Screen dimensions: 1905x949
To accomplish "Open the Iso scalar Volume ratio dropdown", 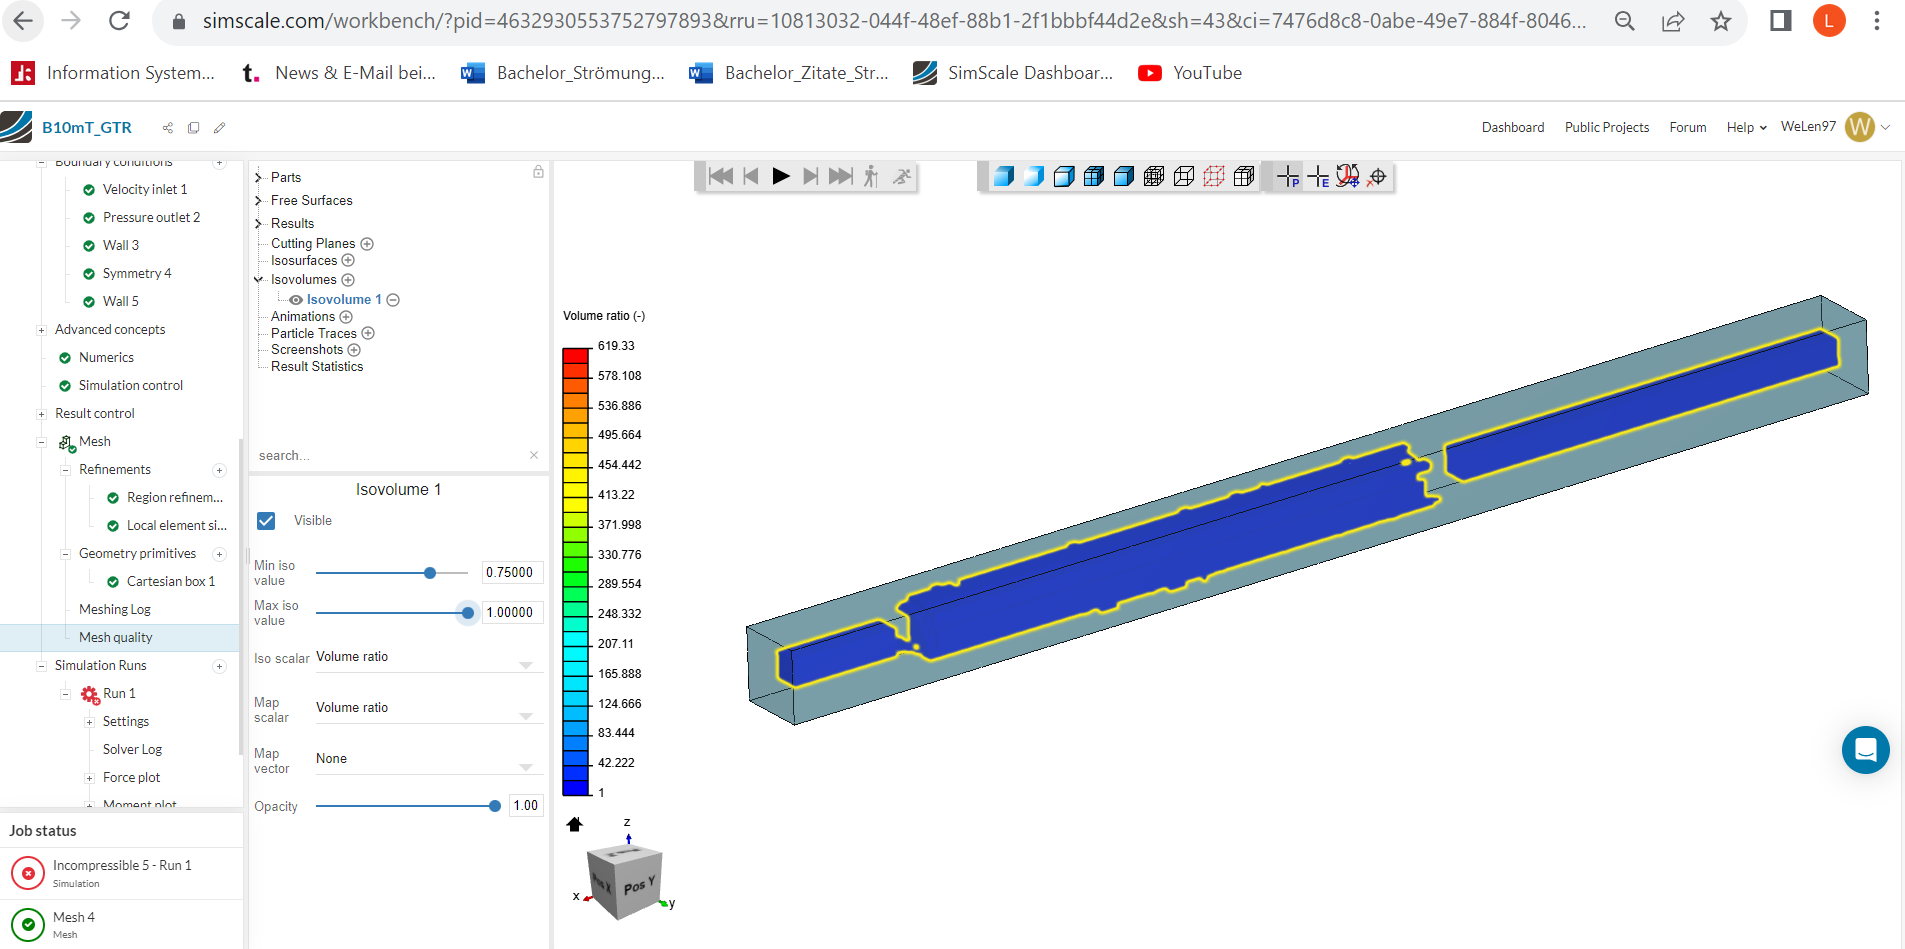I will pos(425,660).
